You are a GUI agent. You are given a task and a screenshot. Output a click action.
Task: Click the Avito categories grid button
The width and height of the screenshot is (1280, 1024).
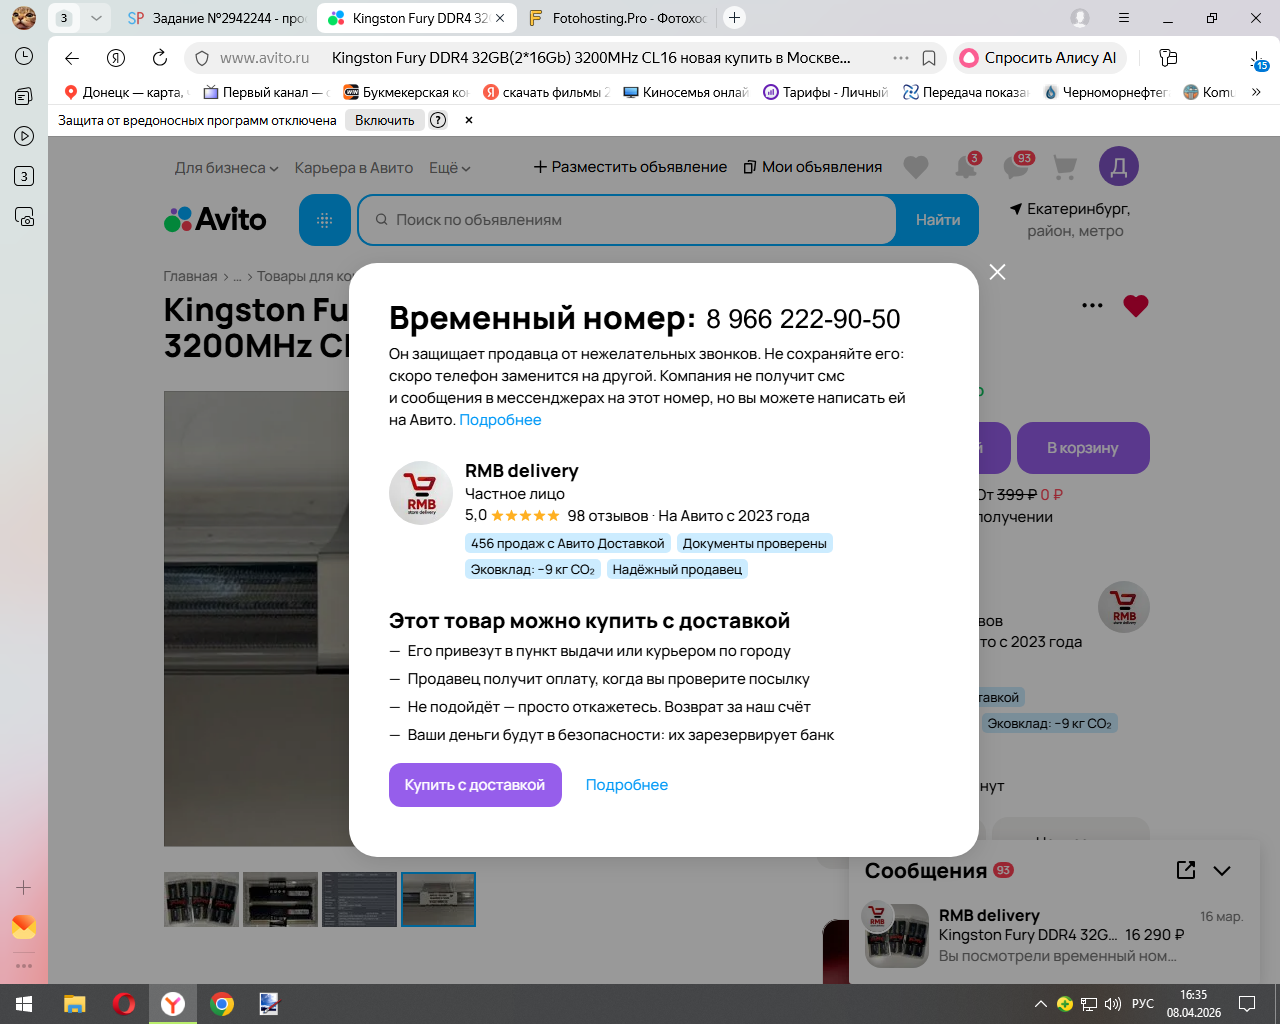(324, 220)
